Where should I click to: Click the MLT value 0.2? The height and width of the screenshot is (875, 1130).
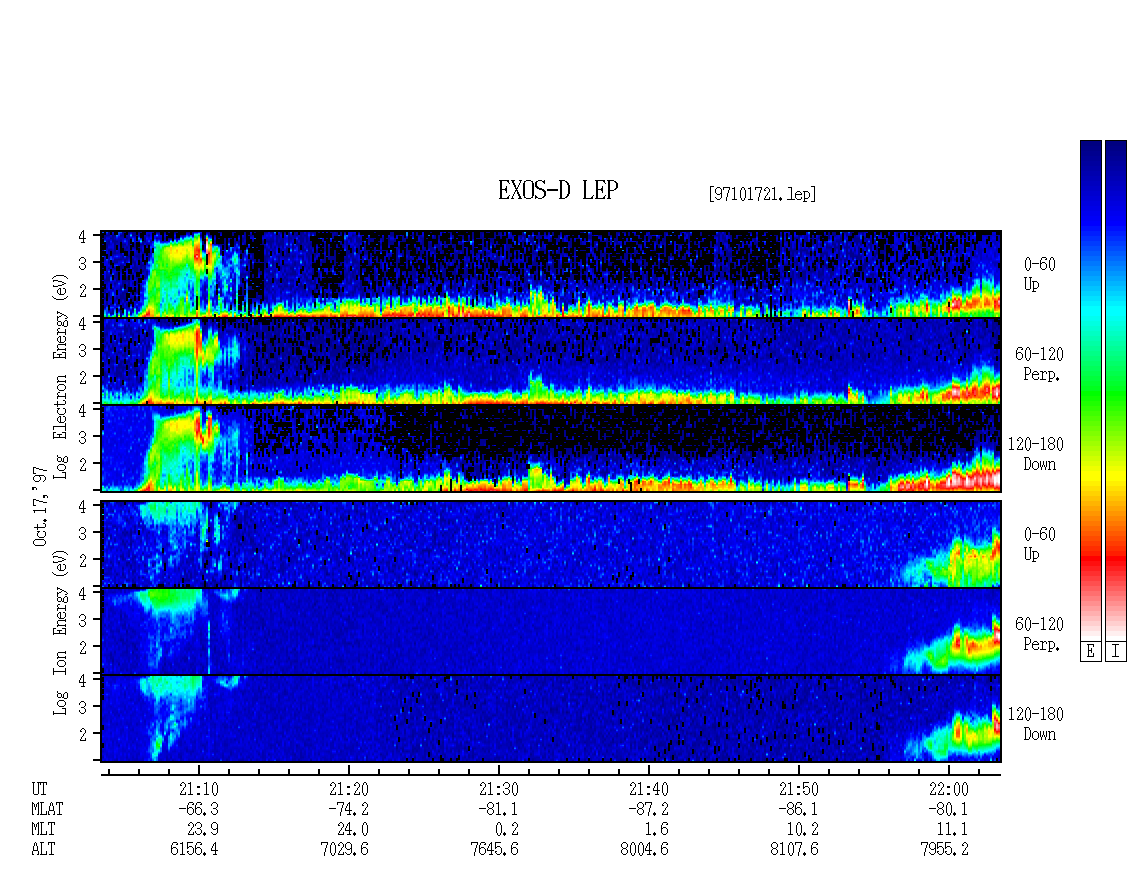pyautogui.click(x=505, y=830)
